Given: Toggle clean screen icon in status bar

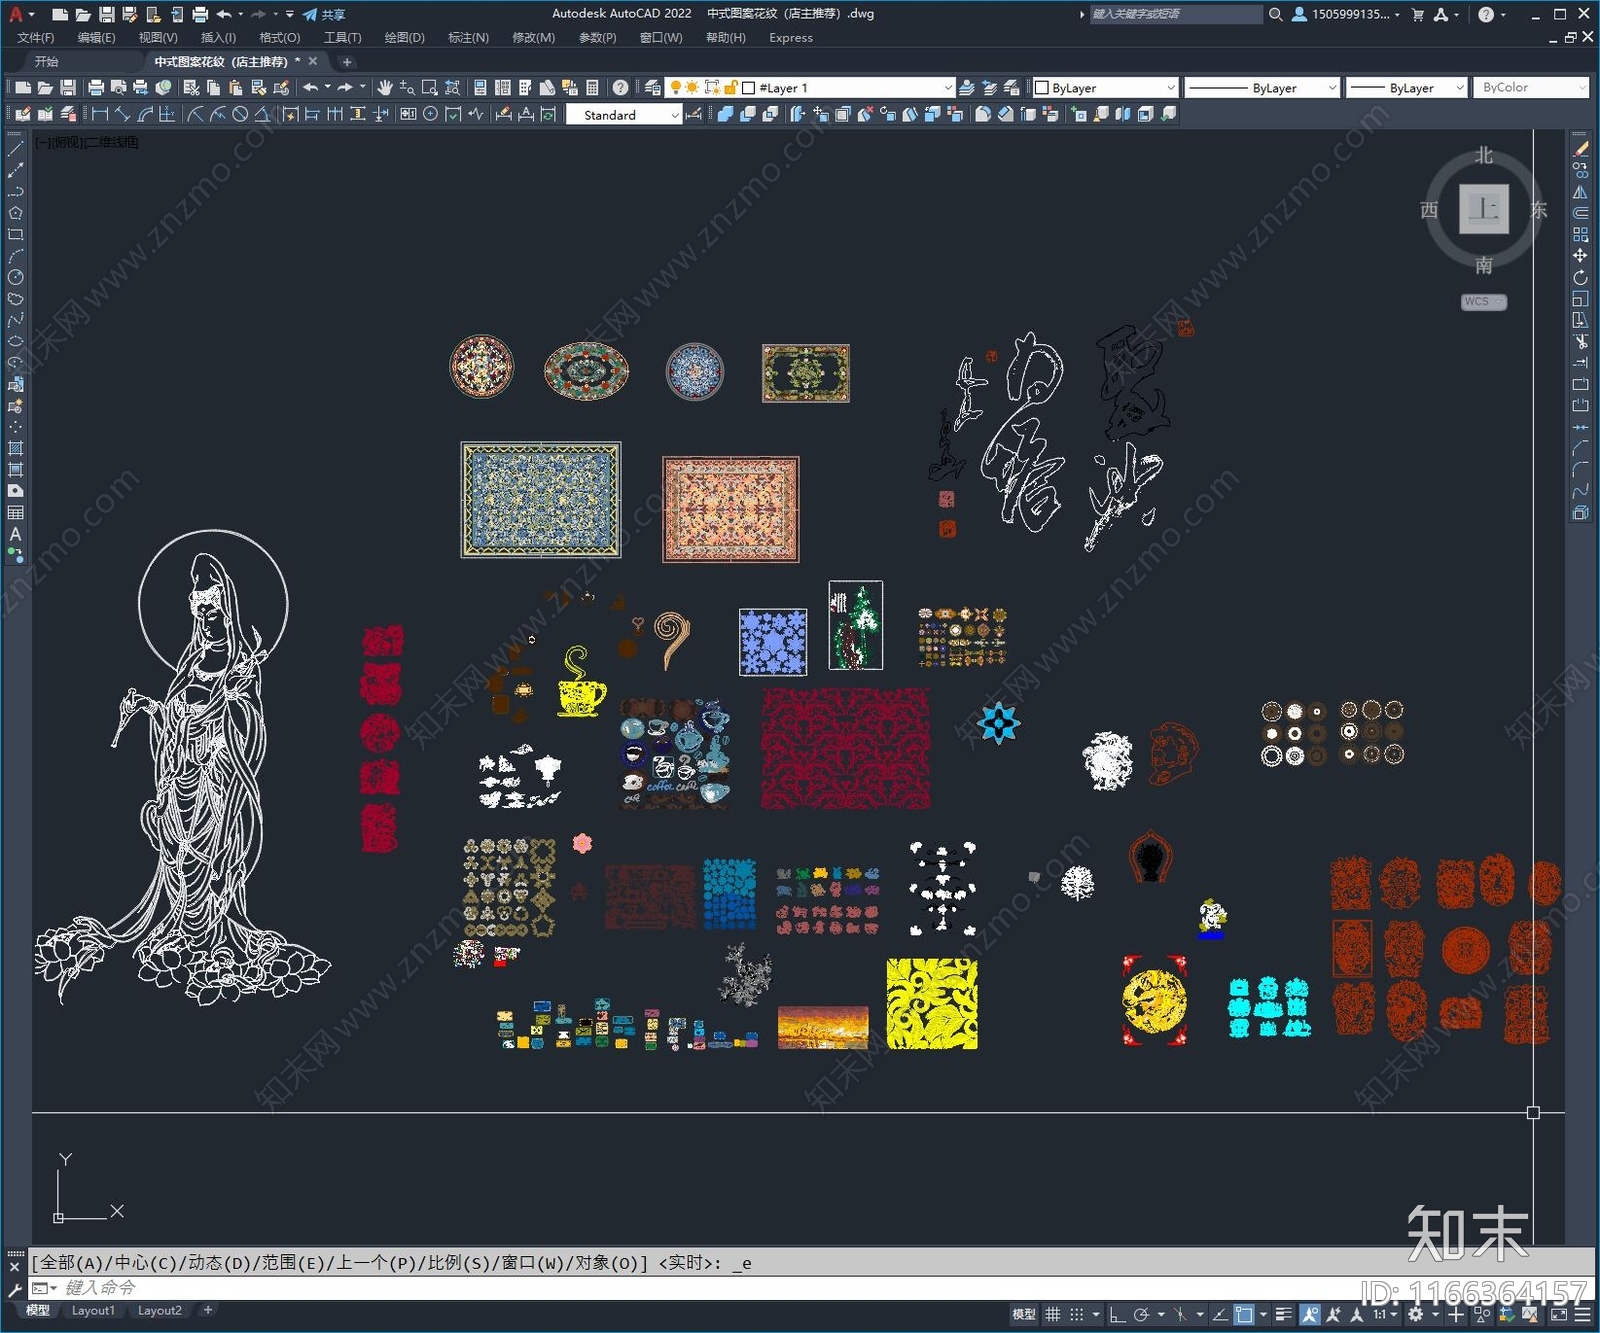Looking at the screenshot, I should (x=1559, y=1315).
